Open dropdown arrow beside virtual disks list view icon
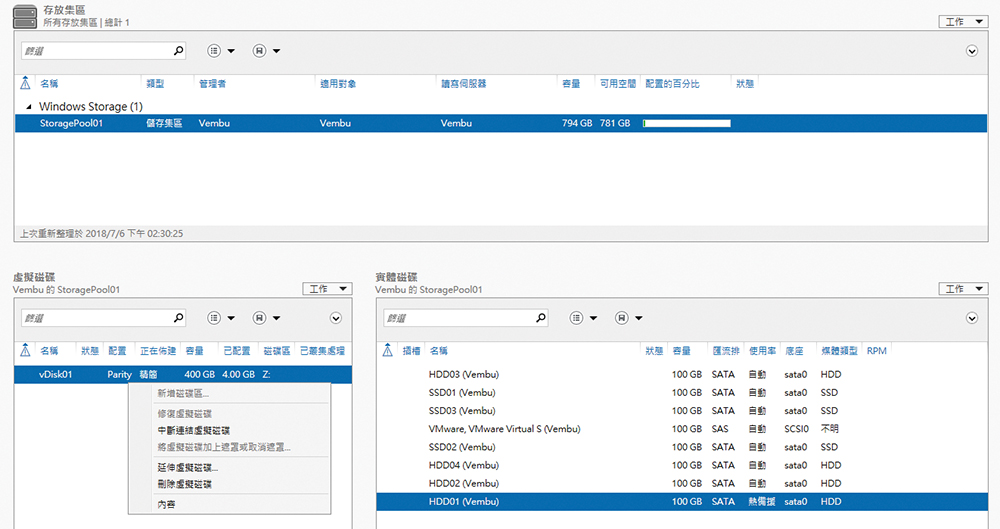 pos(231,318)
